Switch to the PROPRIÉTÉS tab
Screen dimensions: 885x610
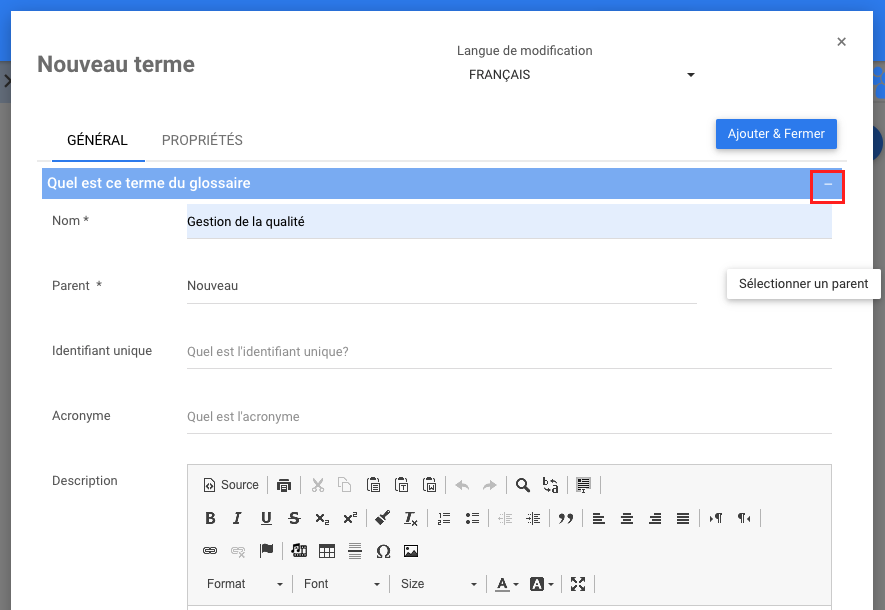pos(202,141)
